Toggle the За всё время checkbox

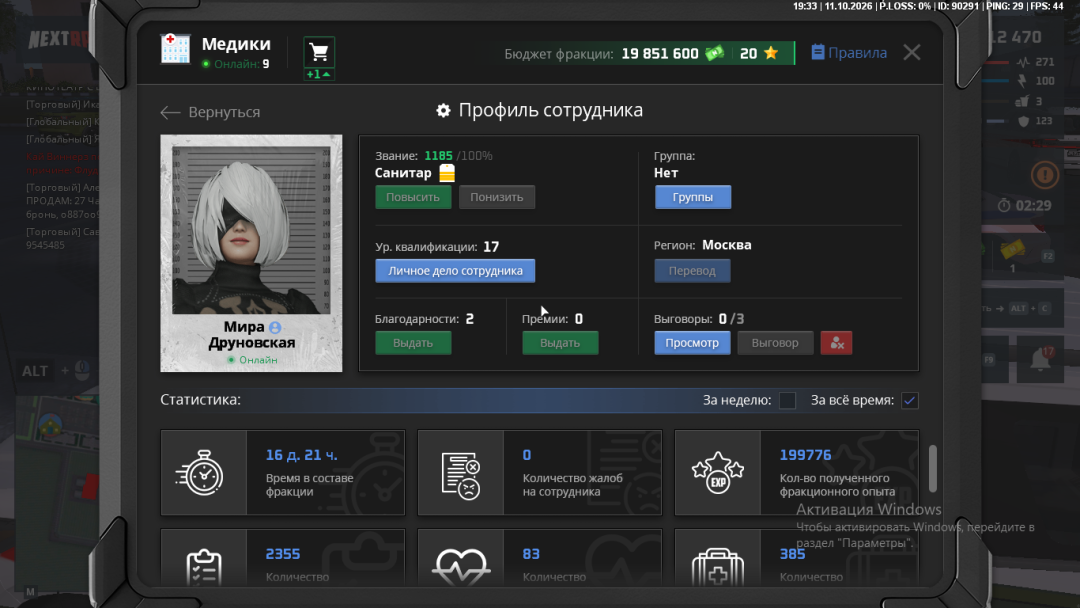coord(909,400)
